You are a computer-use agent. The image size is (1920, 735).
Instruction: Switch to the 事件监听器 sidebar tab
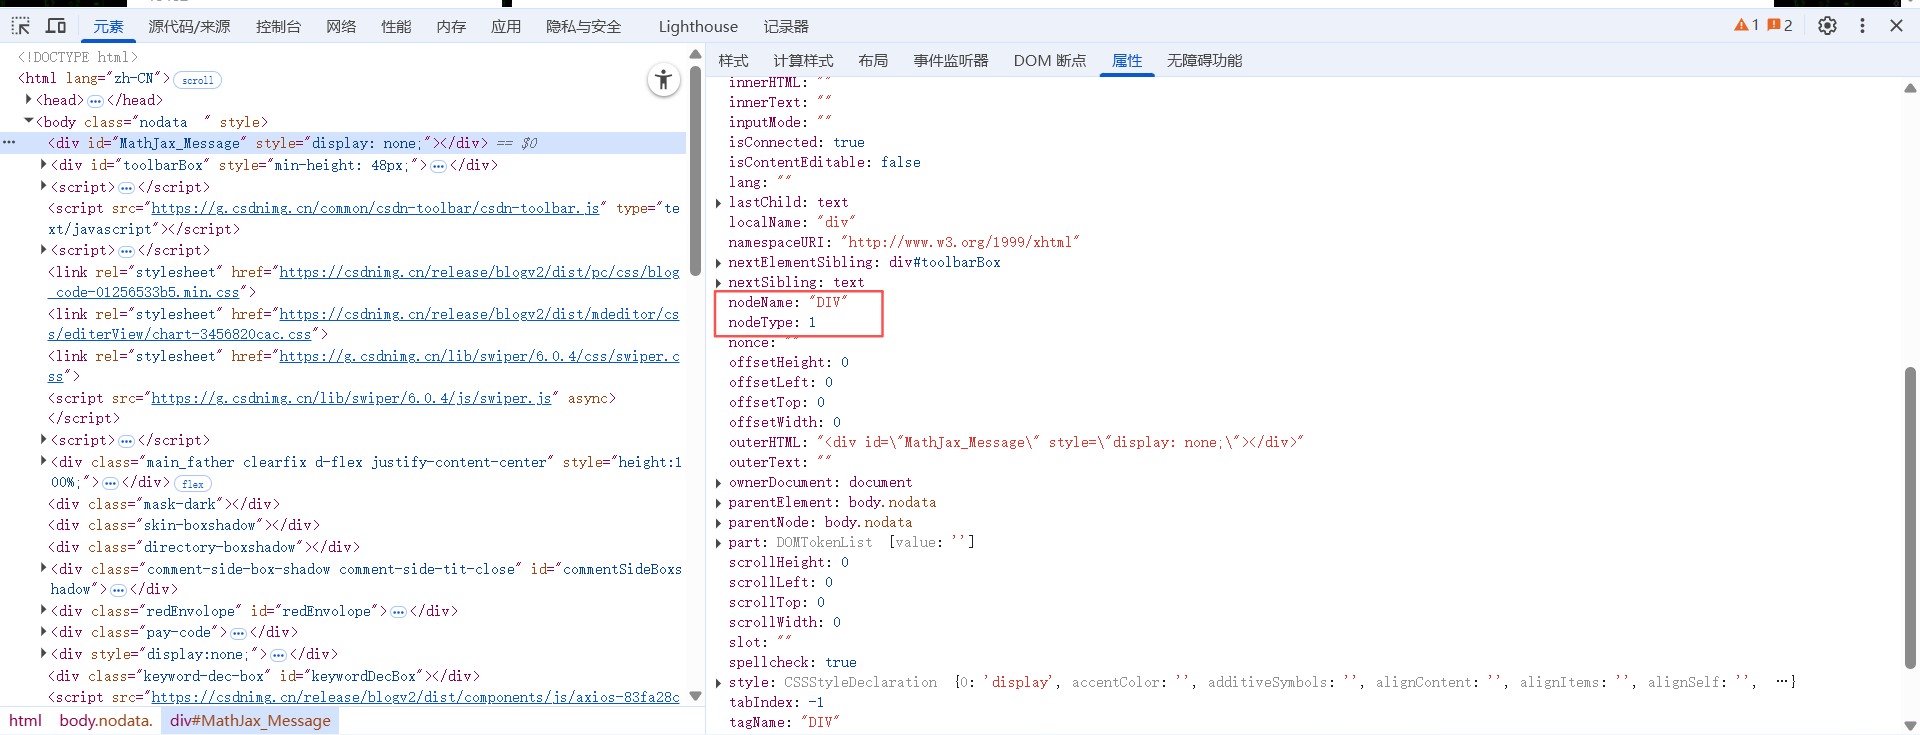point(950,61)
